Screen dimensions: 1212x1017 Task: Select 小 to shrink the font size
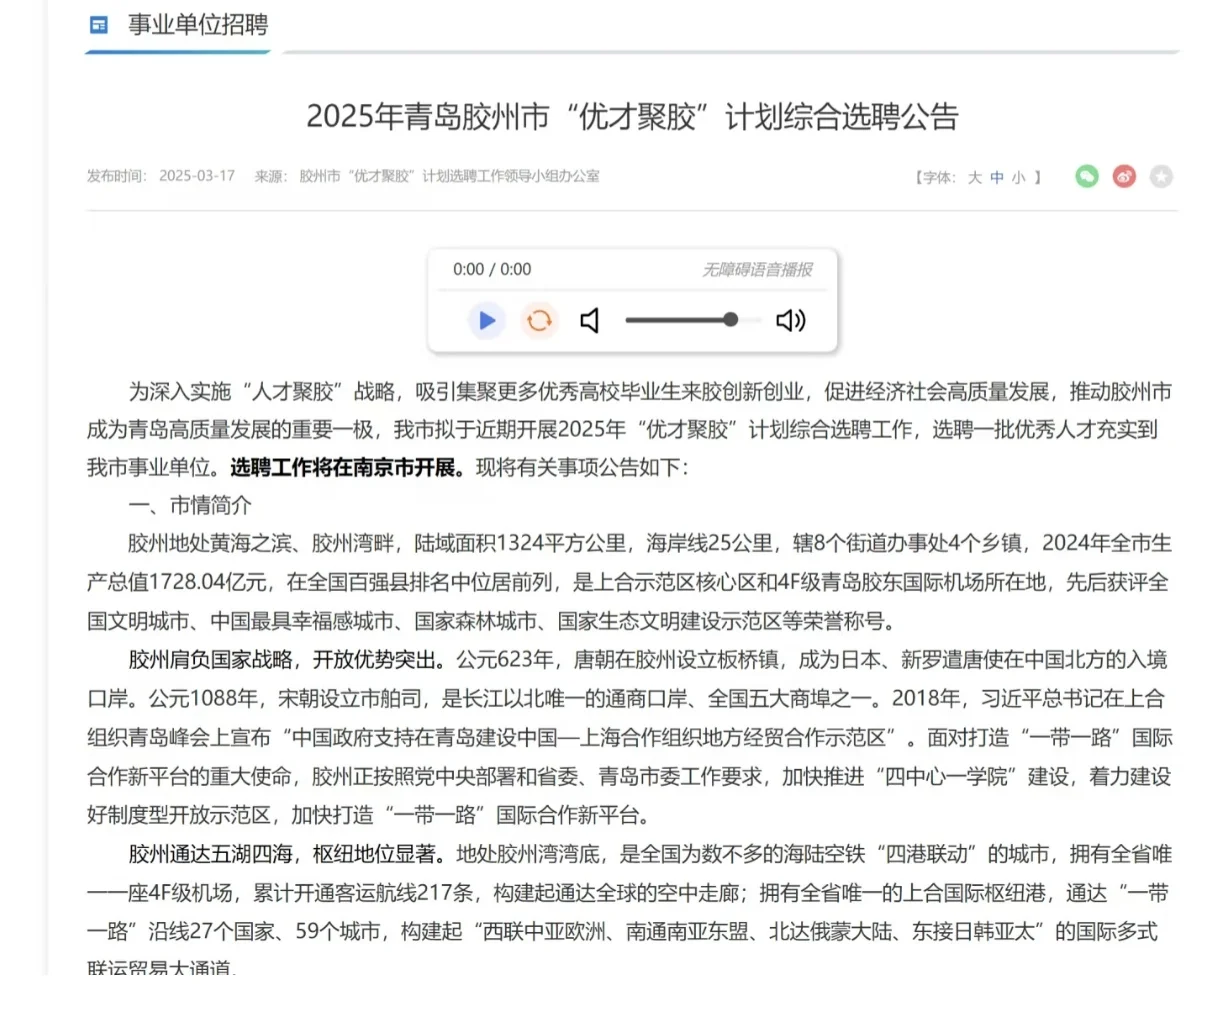click(x=1019, y=177)
